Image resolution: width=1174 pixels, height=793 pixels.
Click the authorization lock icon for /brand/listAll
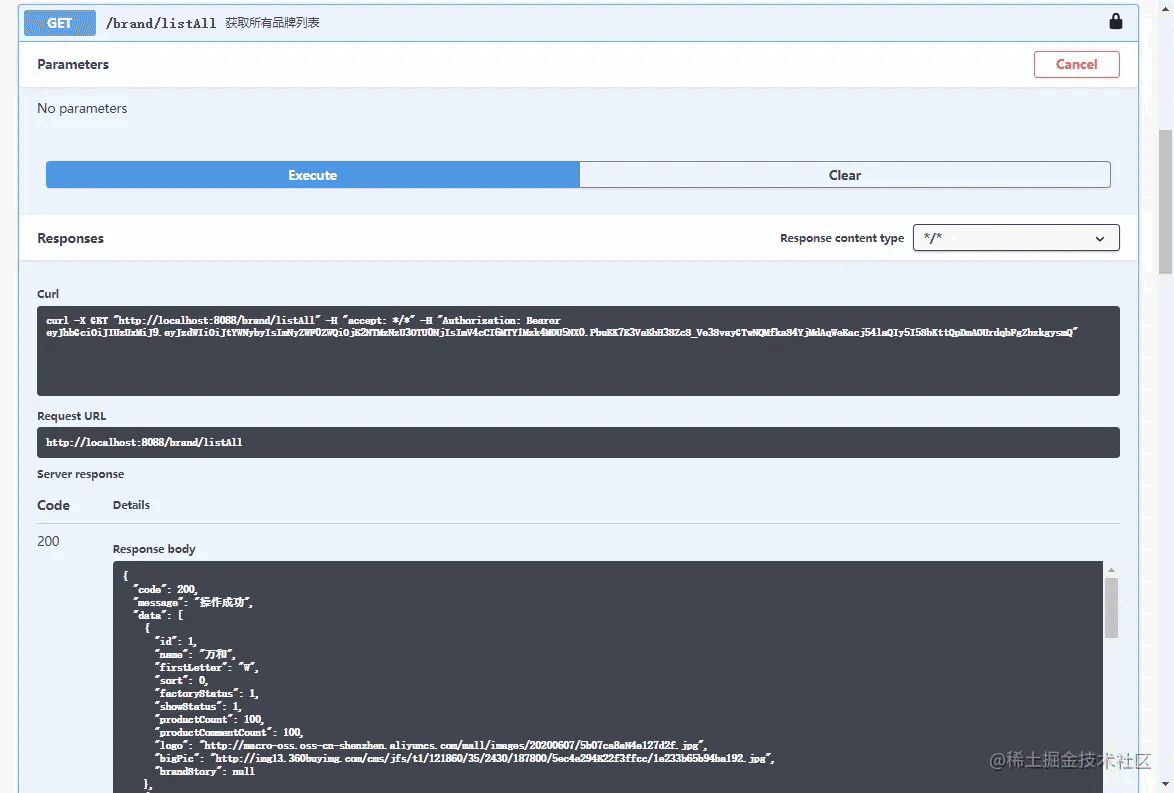coord(1116,21)
